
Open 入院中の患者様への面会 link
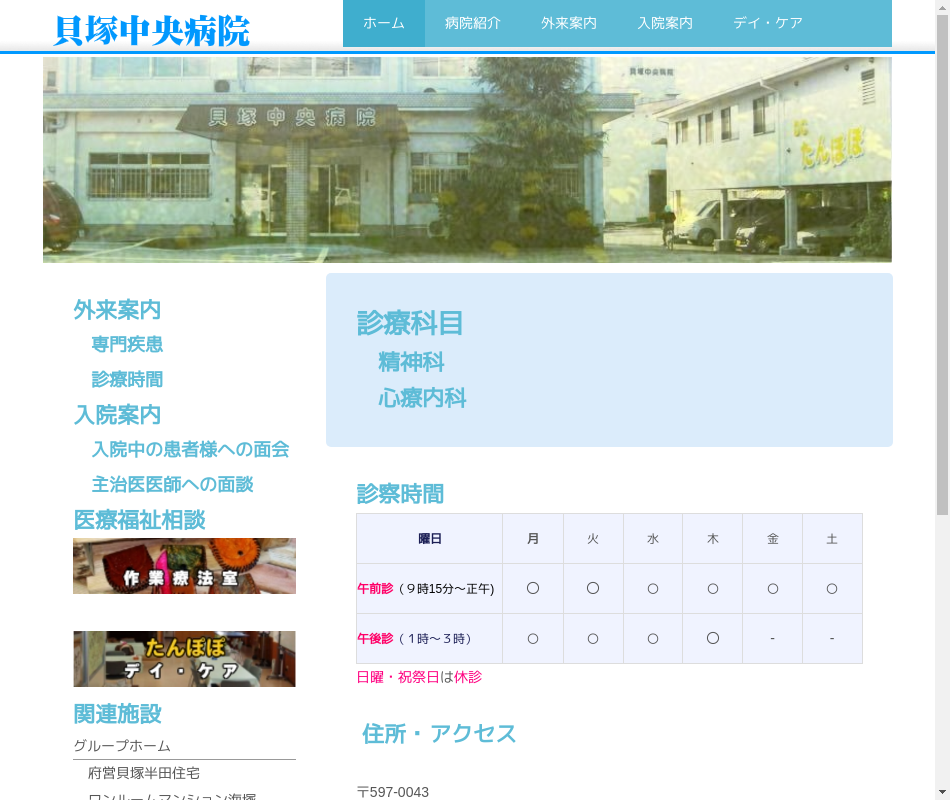tap(190, 450)
